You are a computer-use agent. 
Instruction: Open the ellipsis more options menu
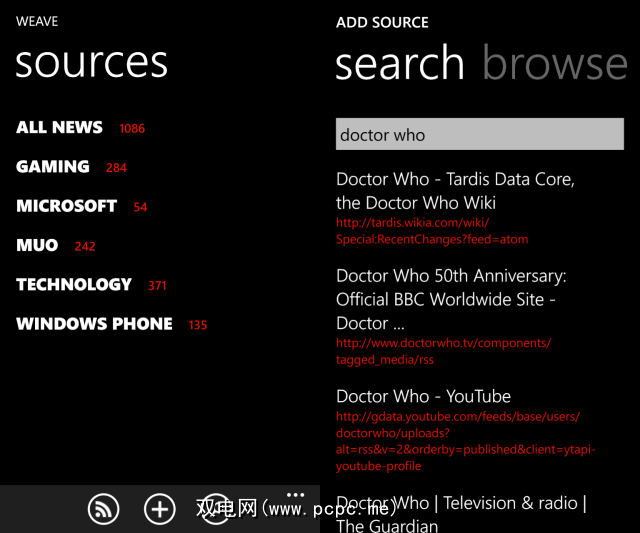[x=295, y=494]
